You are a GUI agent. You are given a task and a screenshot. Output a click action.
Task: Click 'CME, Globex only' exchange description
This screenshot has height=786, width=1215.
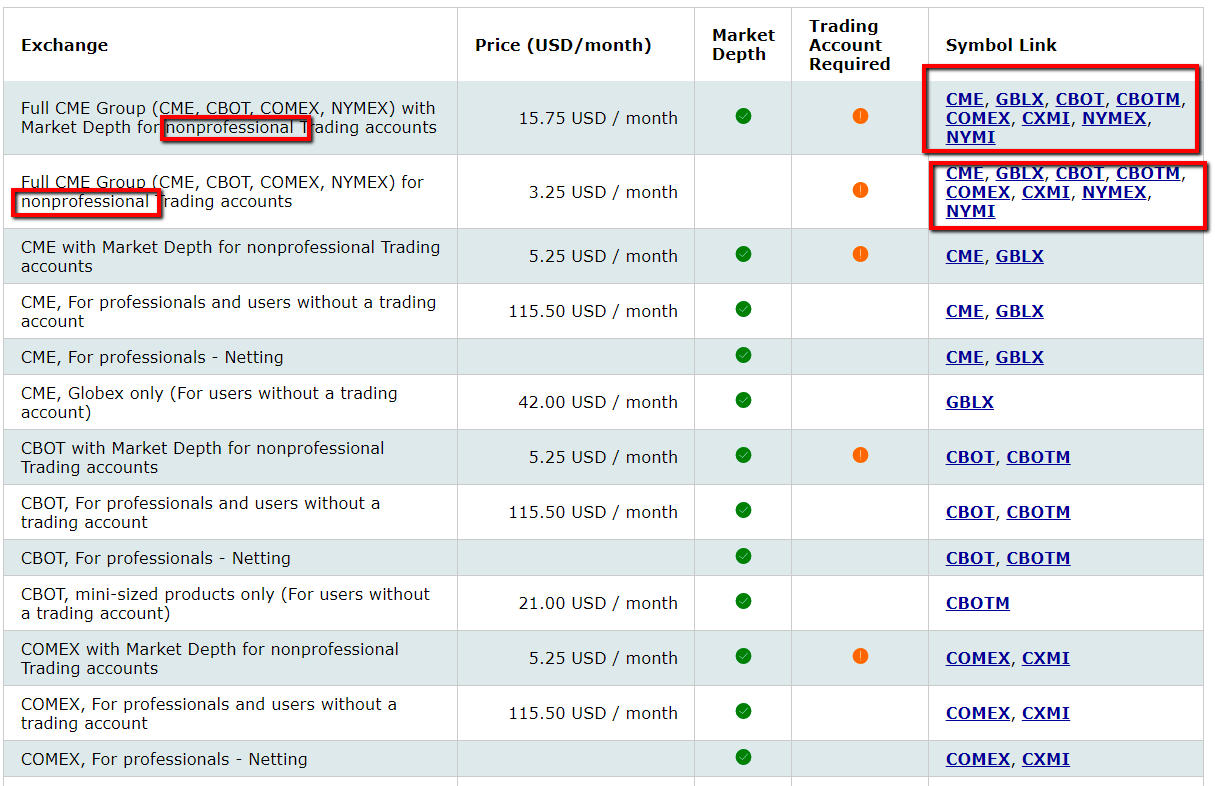pyautogui.click(x=209, y=402)
